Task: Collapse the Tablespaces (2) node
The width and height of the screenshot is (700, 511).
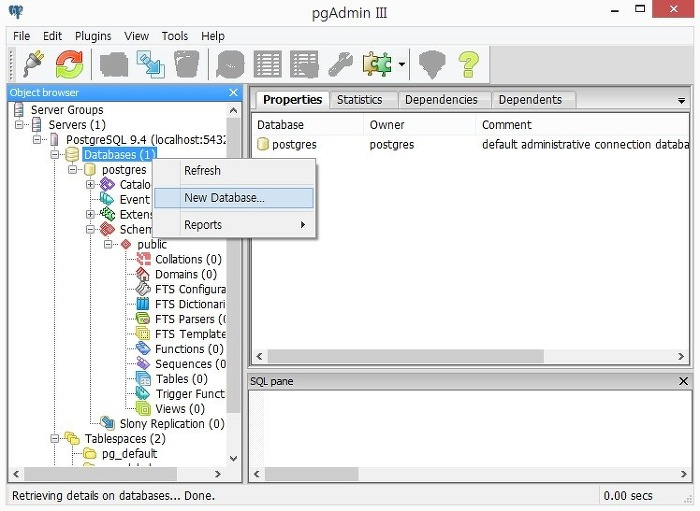Action: point(54,439)
